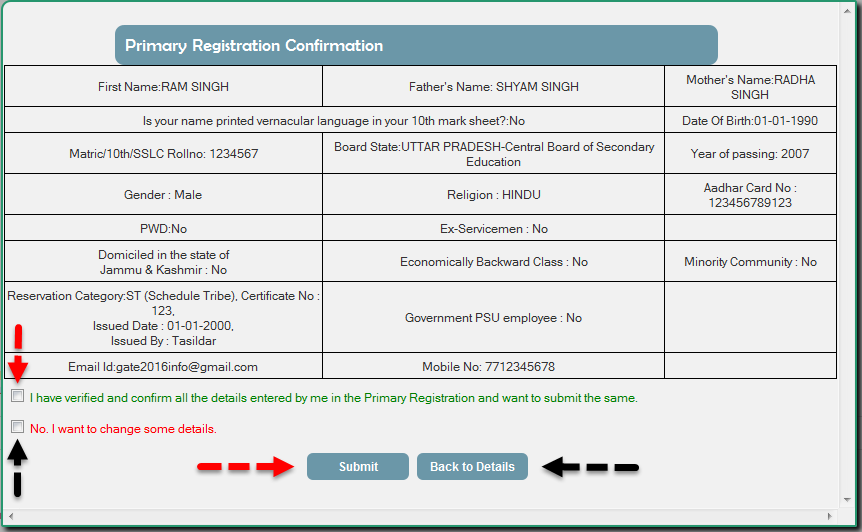This screenshot has height=532, width=862.
Task: Tick the 'No. I want to change' checkbox
Action: pos(18,427)
